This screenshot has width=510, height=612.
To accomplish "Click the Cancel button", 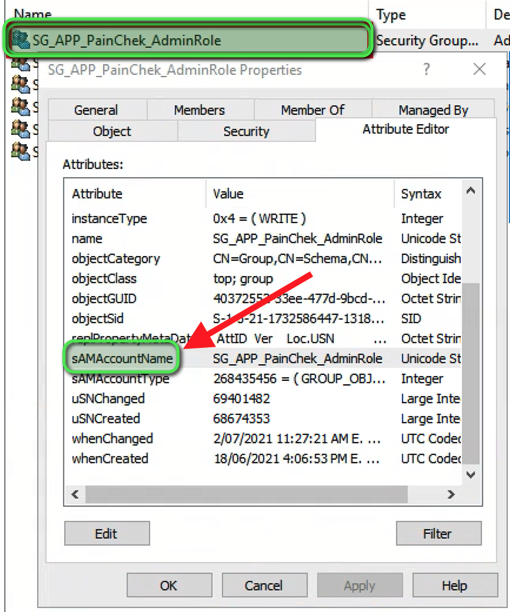I will [264, 585].
